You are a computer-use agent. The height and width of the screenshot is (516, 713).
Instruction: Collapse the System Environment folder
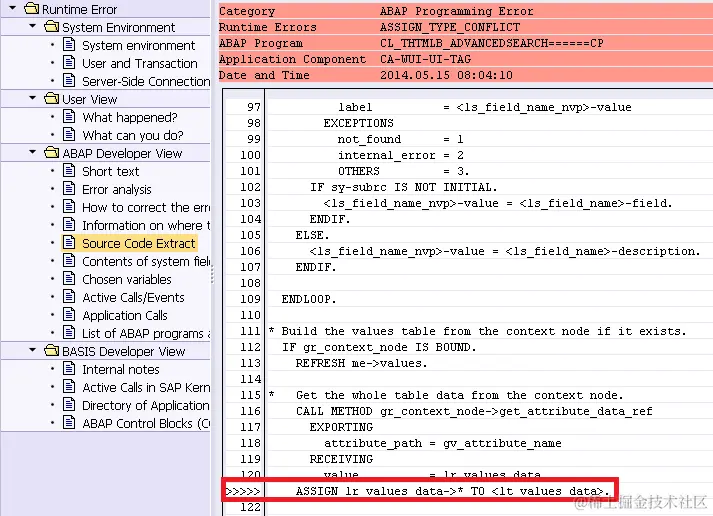(x=32, y=26)
